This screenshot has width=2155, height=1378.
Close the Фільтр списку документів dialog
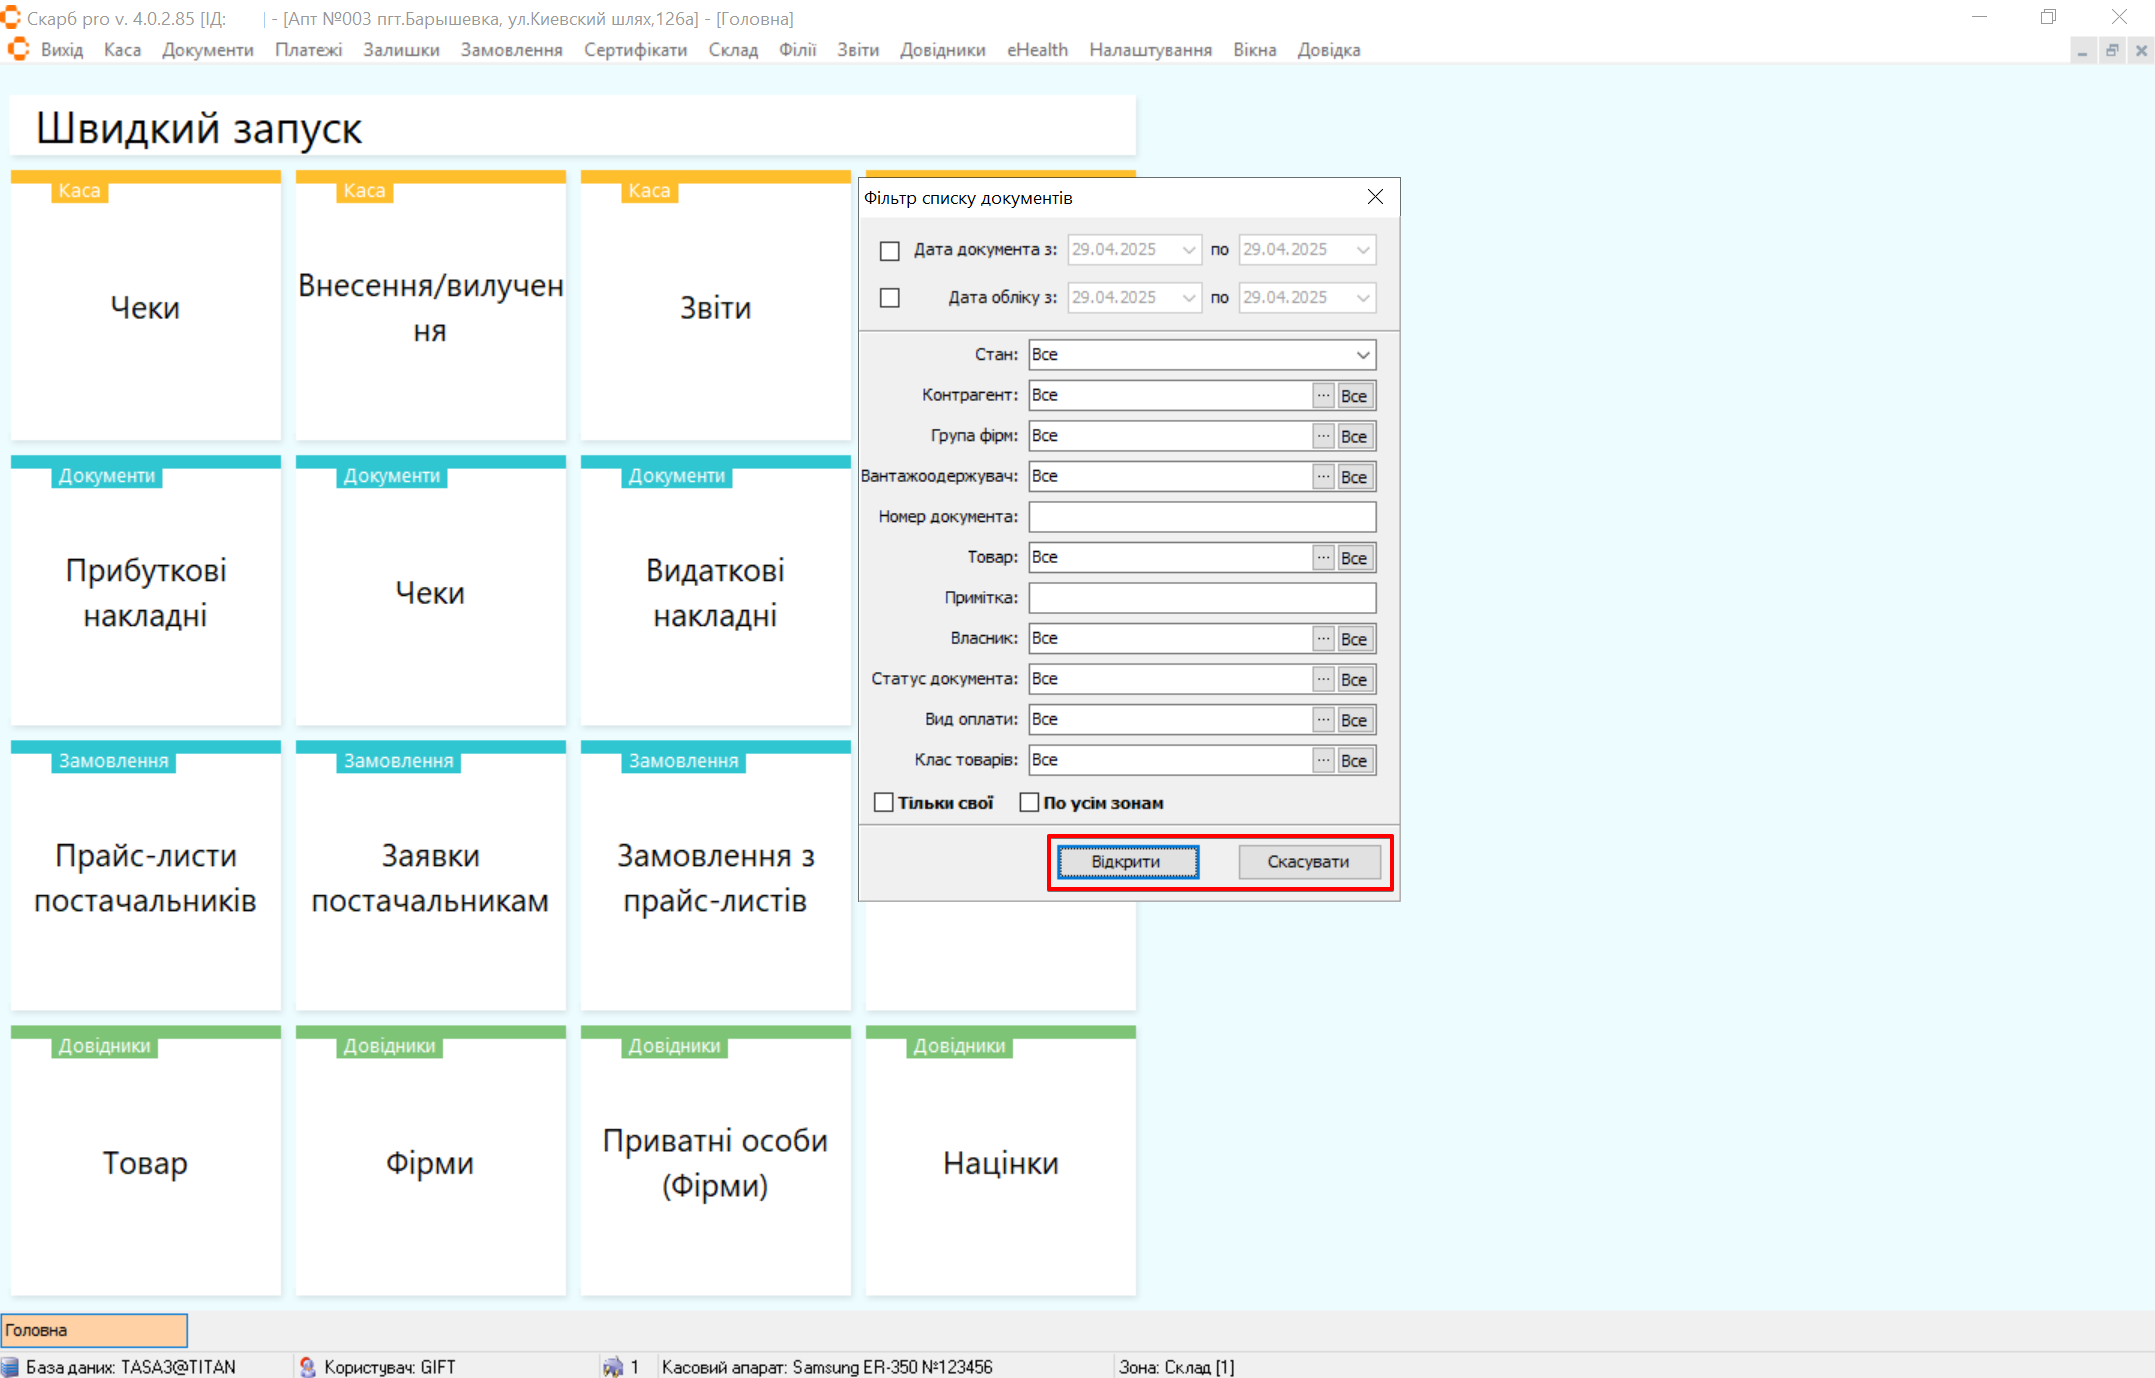1375,197
